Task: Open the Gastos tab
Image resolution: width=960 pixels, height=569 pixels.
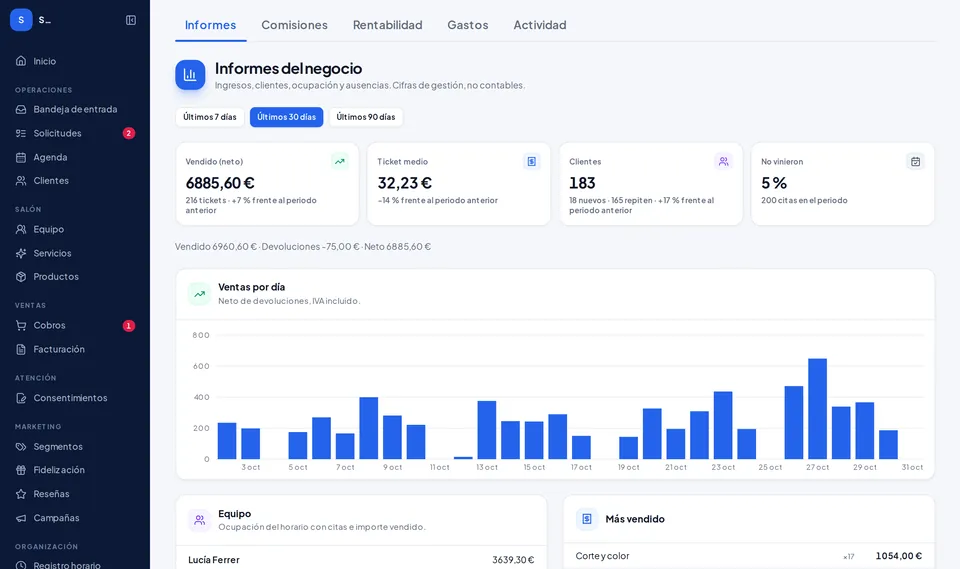Action: click(468, 25)
